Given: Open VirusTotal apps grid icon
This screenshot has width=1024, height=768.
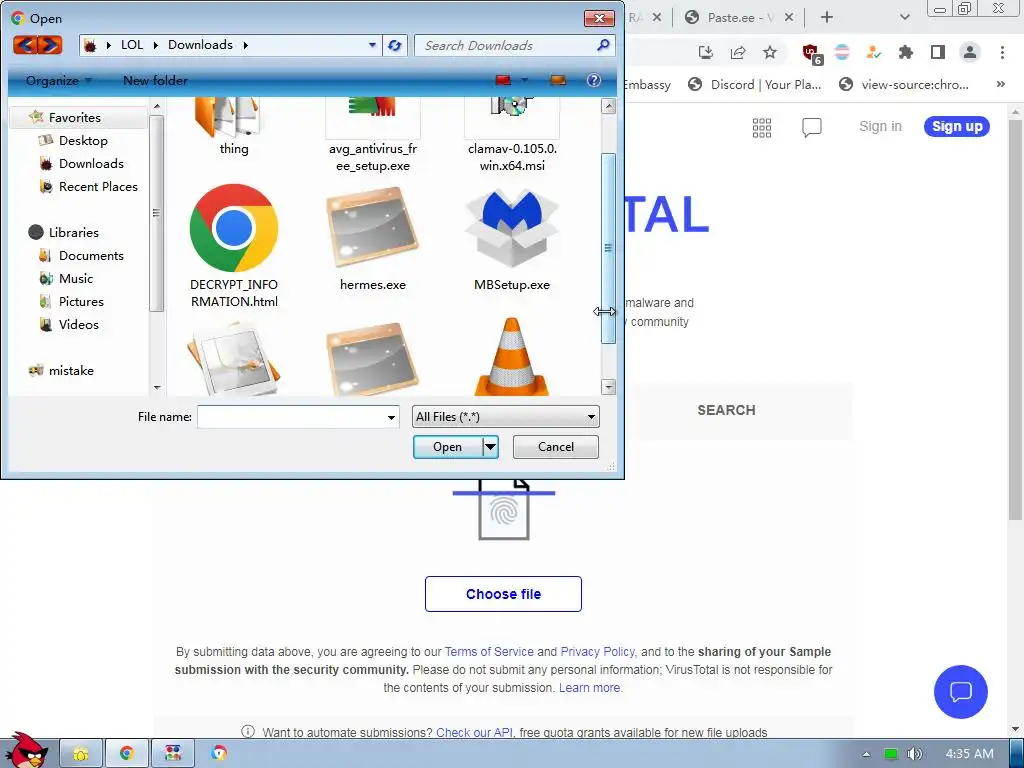Looking at the screenshot, I should [x=762, y=127].
